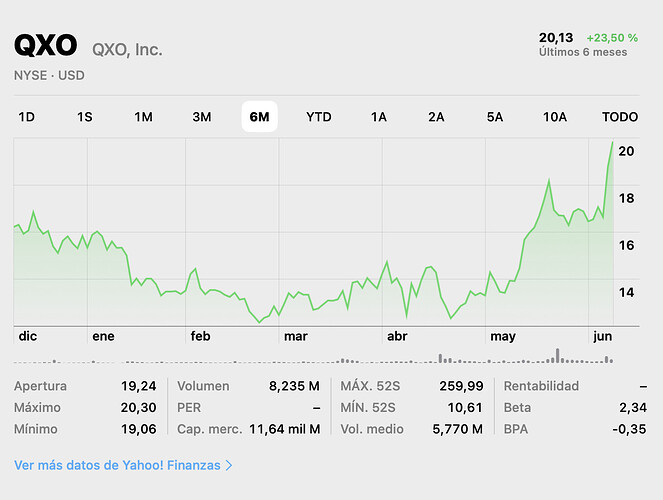The width and height of the screenshot is (663, 500).
Task: Switch chart to 3M range
Action: coord(202,117)
